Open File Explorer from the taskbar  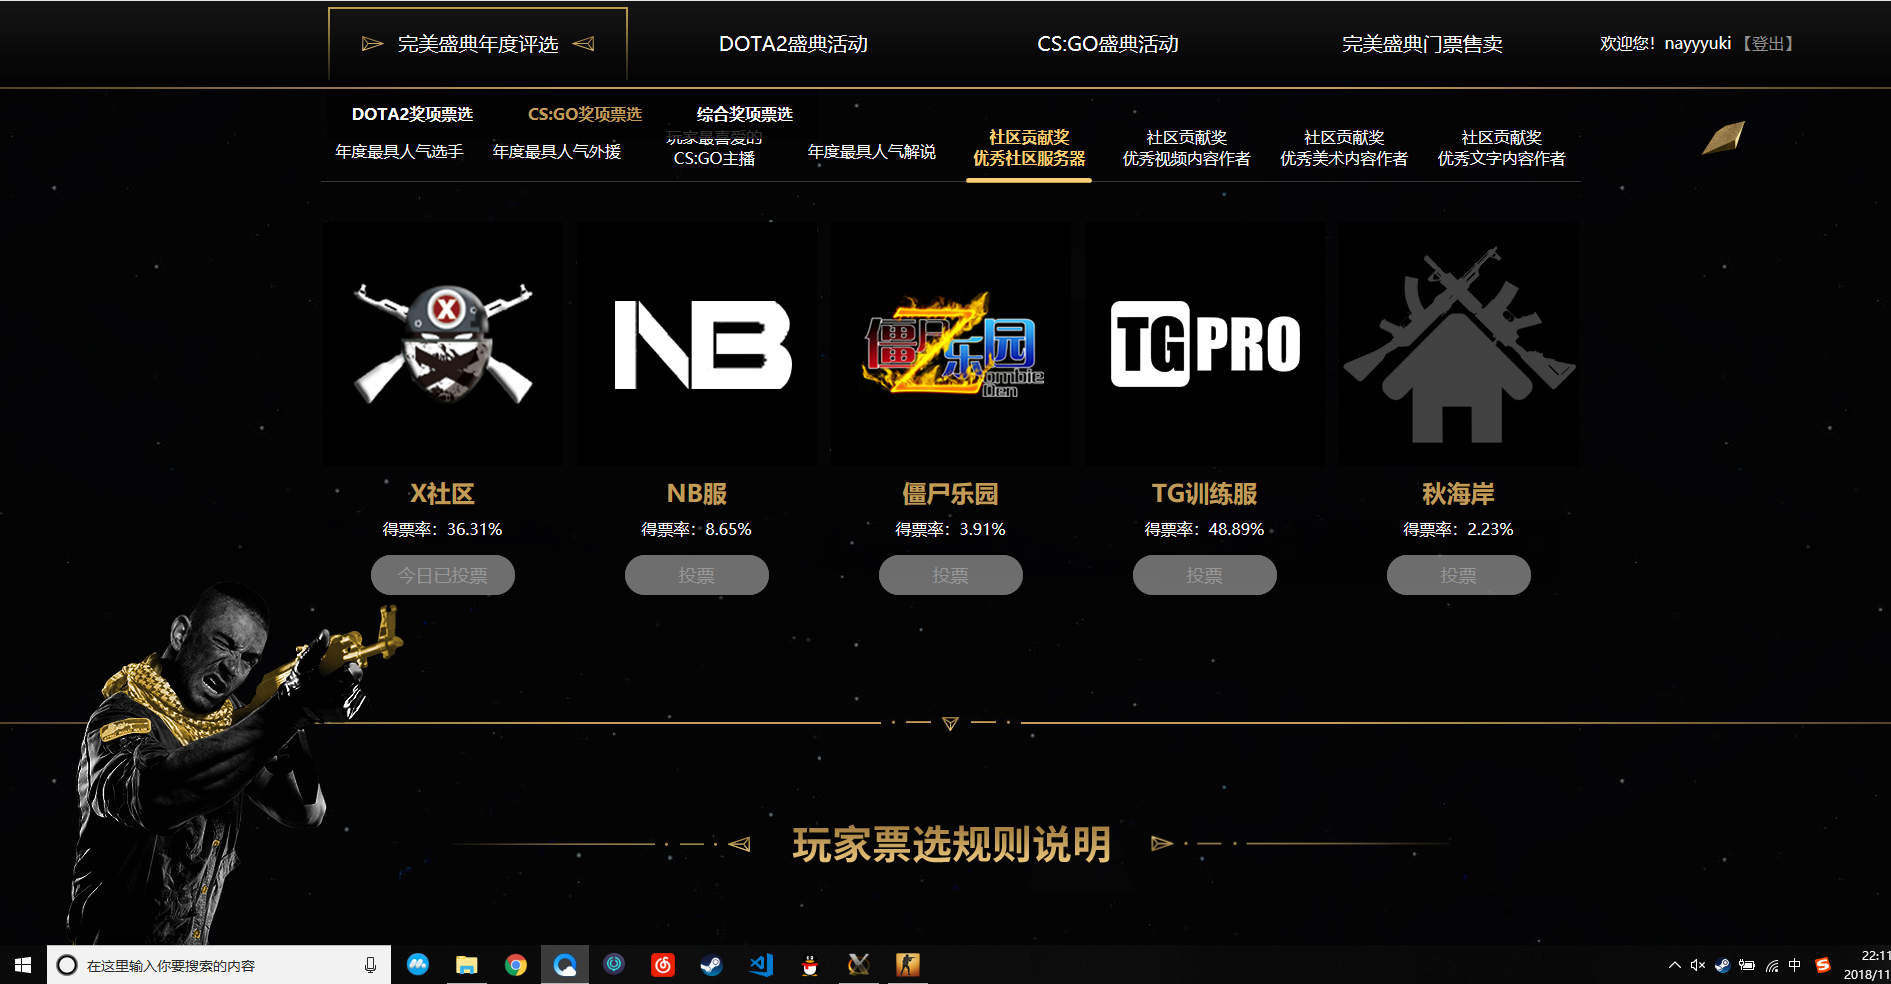coord(467,965)
